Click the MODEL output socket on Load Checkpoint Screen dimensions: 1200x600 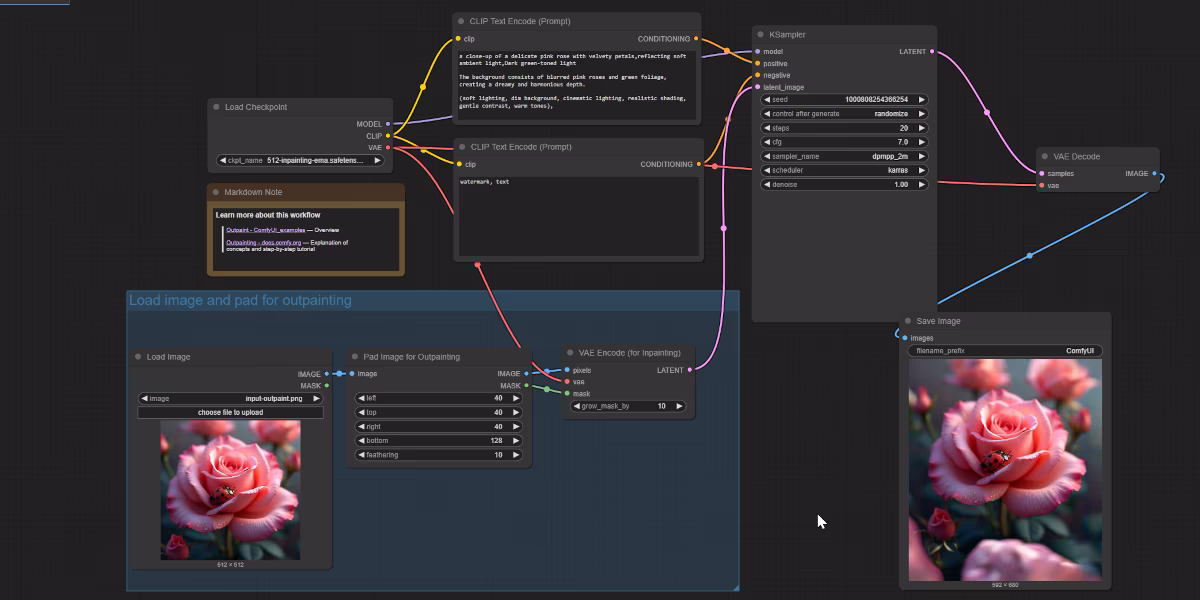tap(388, 124)
